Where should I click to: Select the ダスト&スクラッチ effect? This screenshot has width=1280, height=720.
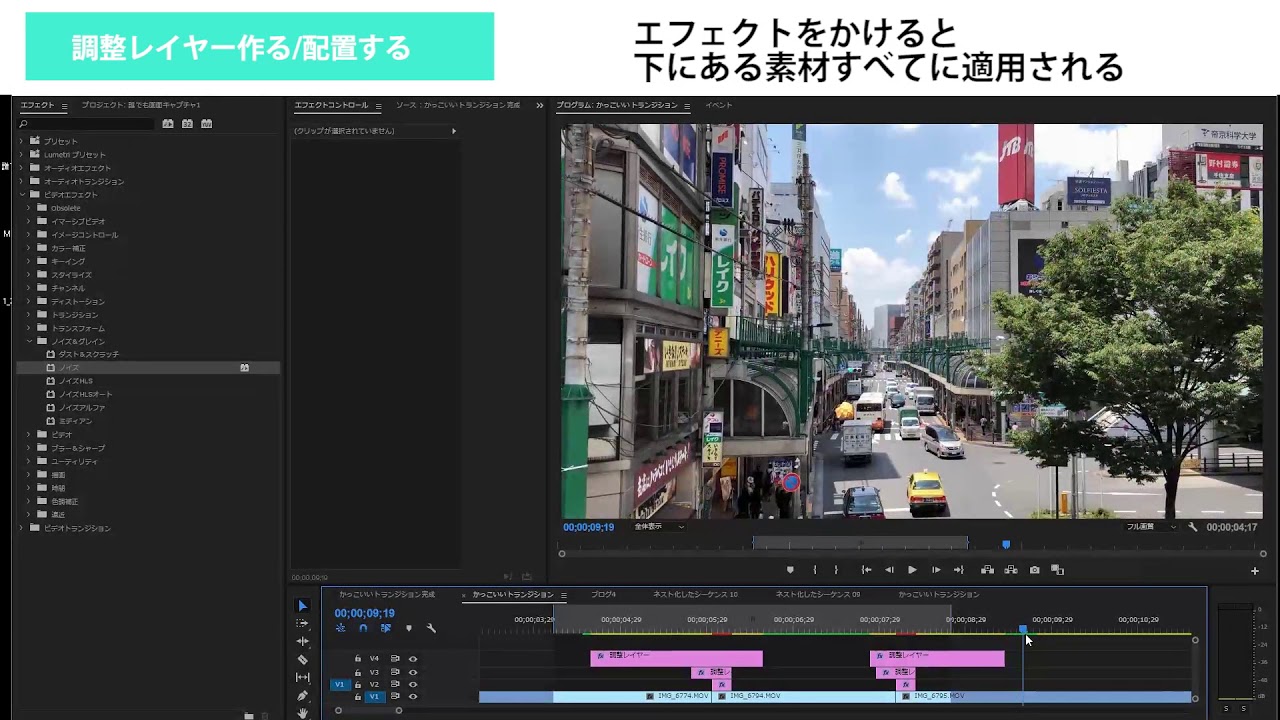point(89,355)
